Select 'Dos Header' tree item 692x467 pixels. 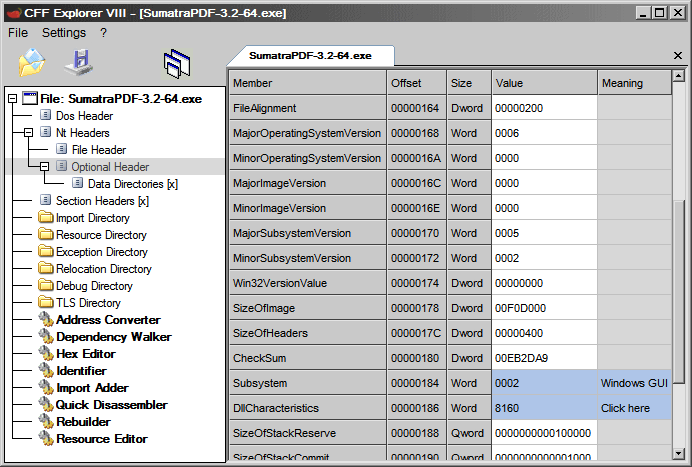(x=84, y=116)
